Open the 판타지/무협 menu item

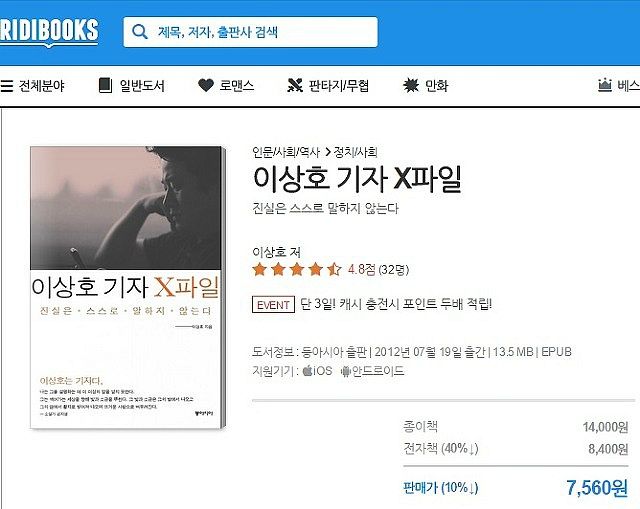pyautogui.click(x=339, y=86)
